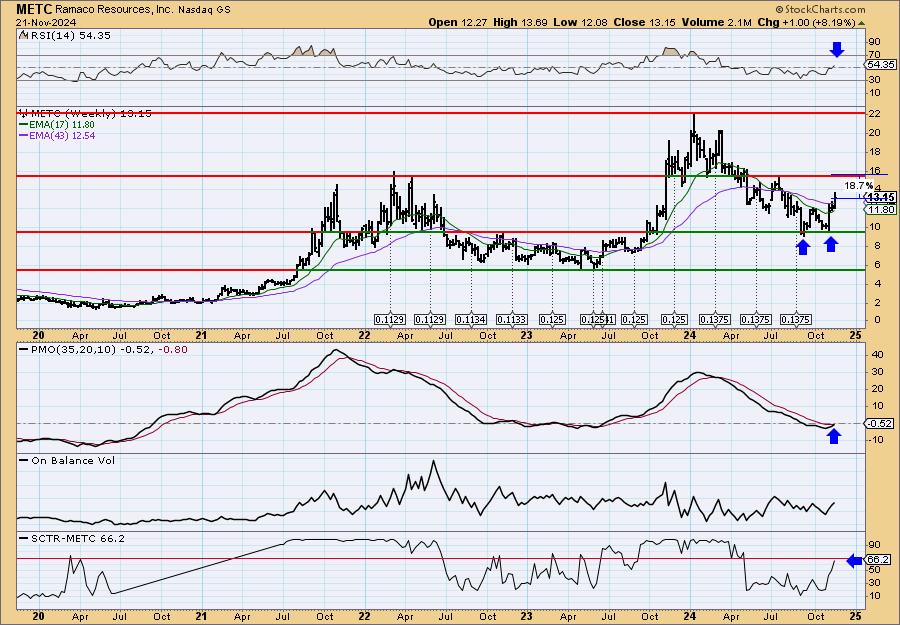This screenshot has width=900, height=625.
Task: Click the Close 13.15 header value
Action: point(645,22)
